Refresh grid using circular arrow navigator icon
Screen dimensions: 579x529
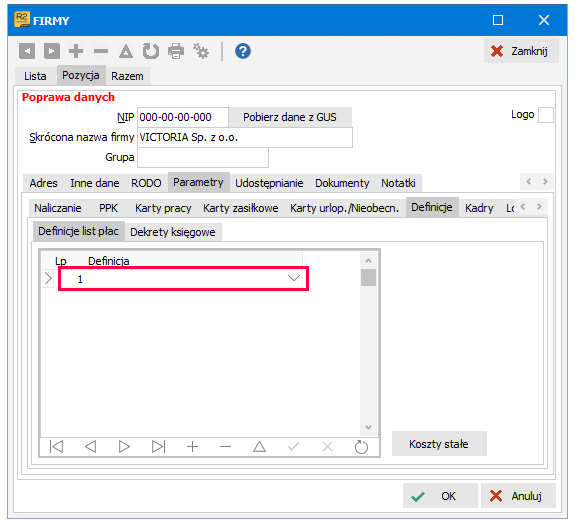361,447
